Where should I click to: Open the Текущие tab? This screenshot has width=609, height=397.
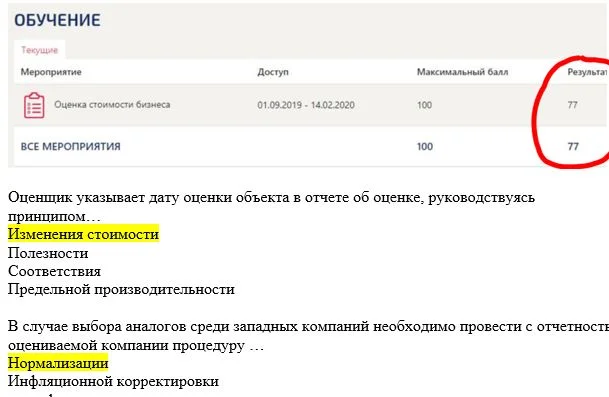pyautogui.click(x=39, y=50)
